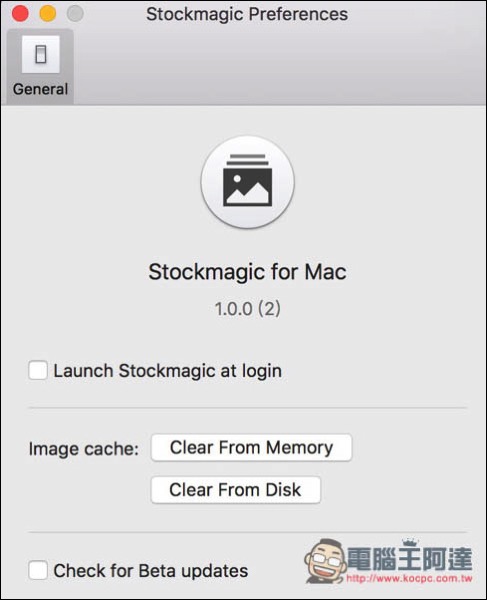This screenshot has width=487, height=600.
Task: Click the 'Stockmagic for Mac' heading
Action: 248,272
